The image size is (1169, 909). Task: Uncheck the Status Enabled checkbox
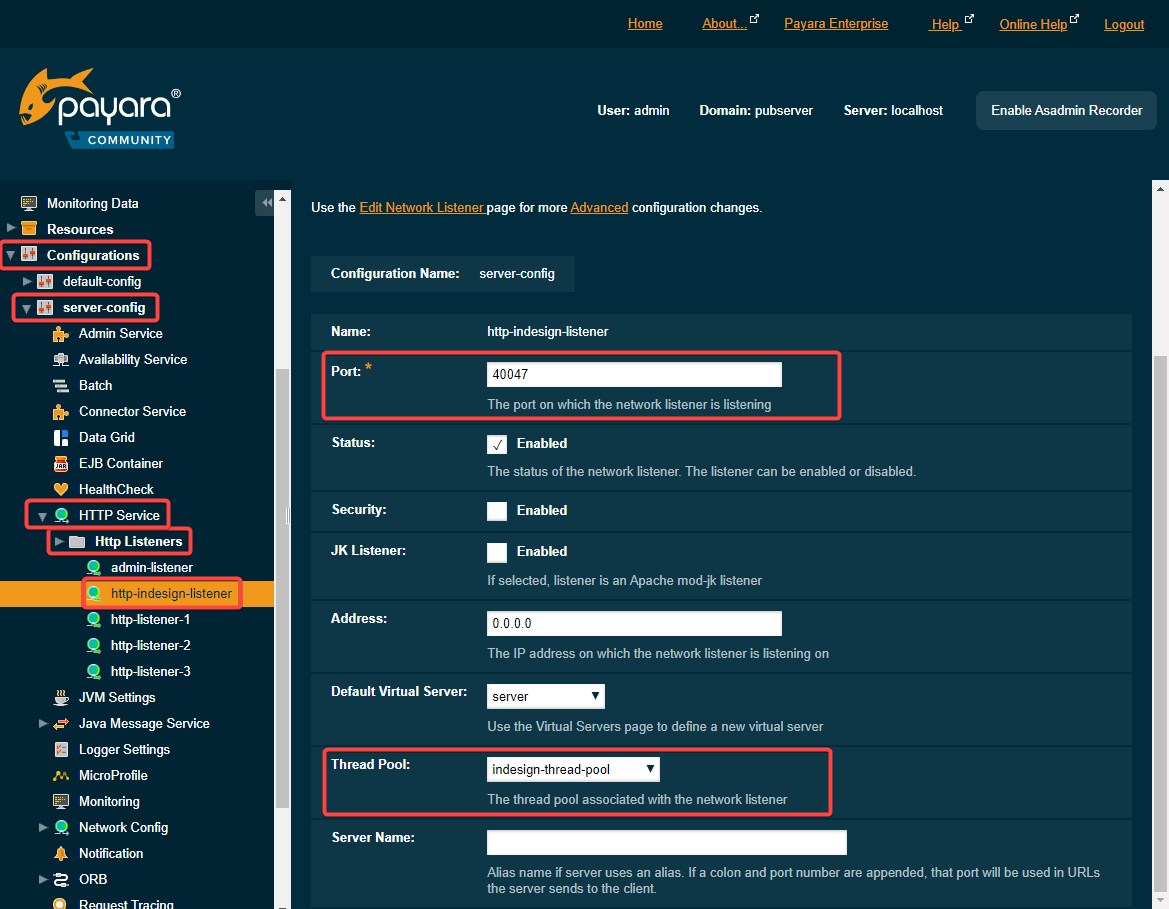click(497, 444)
